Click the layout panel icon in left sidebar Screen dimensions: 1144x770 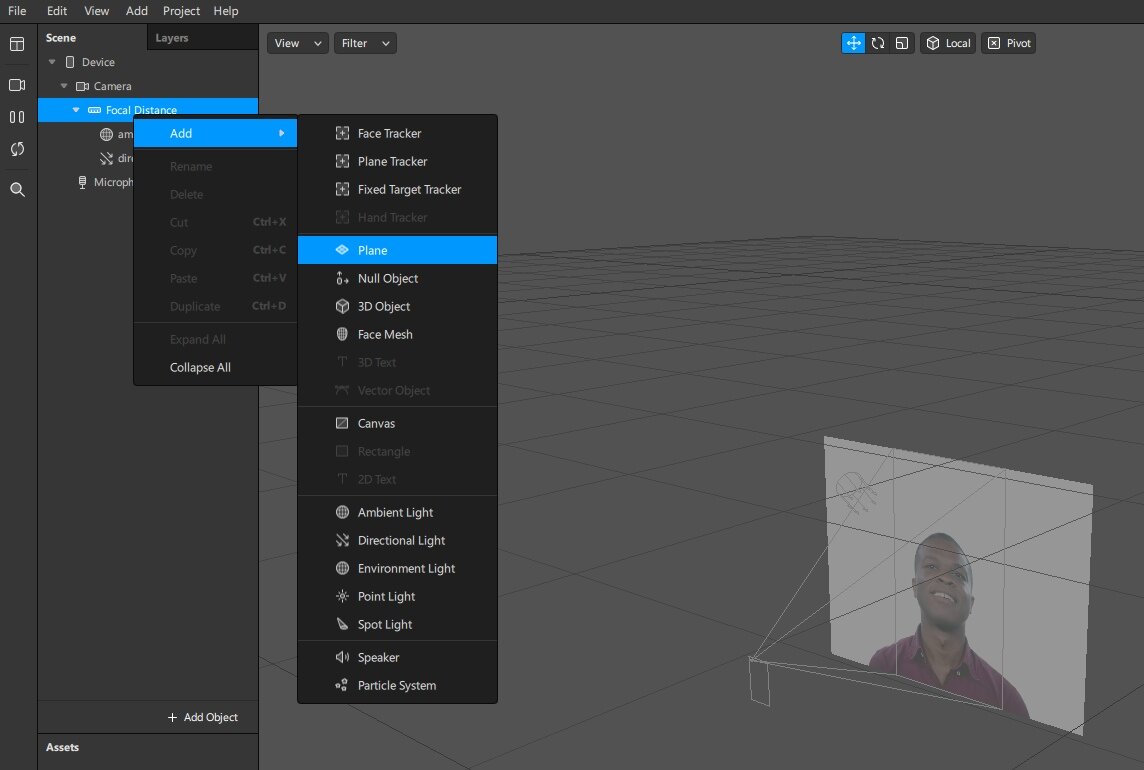tap(17, 45)
